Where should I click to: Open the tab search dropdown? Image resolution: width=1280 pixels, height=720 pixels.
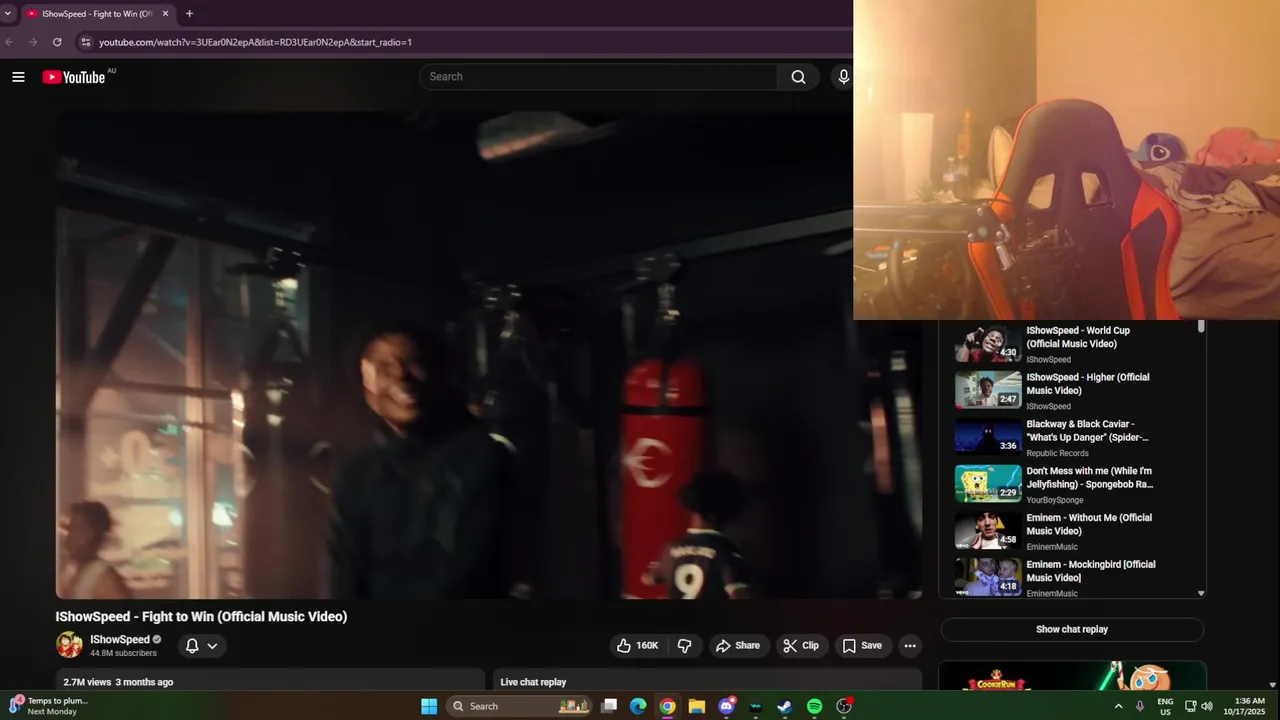(8, 14)
